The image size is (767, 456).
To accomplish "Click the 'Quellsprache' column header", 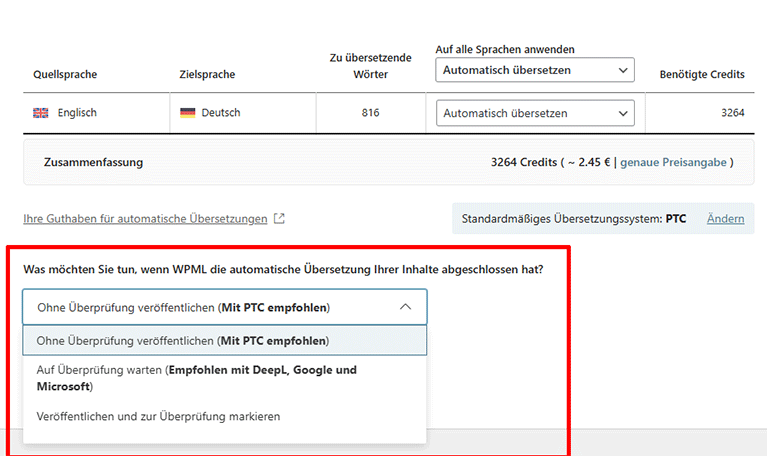I will click(x=65, y=74).
